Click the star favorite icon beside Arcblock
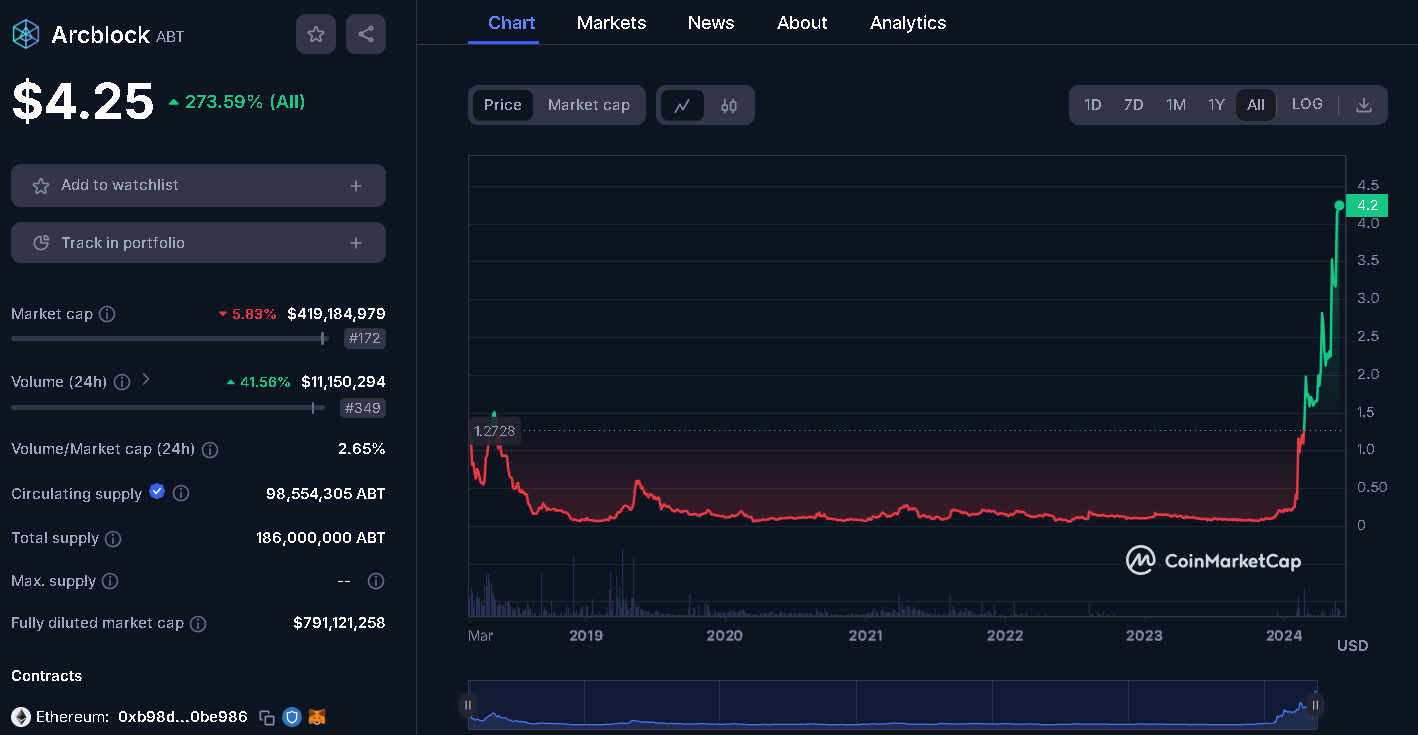 [x=316, y=34]
